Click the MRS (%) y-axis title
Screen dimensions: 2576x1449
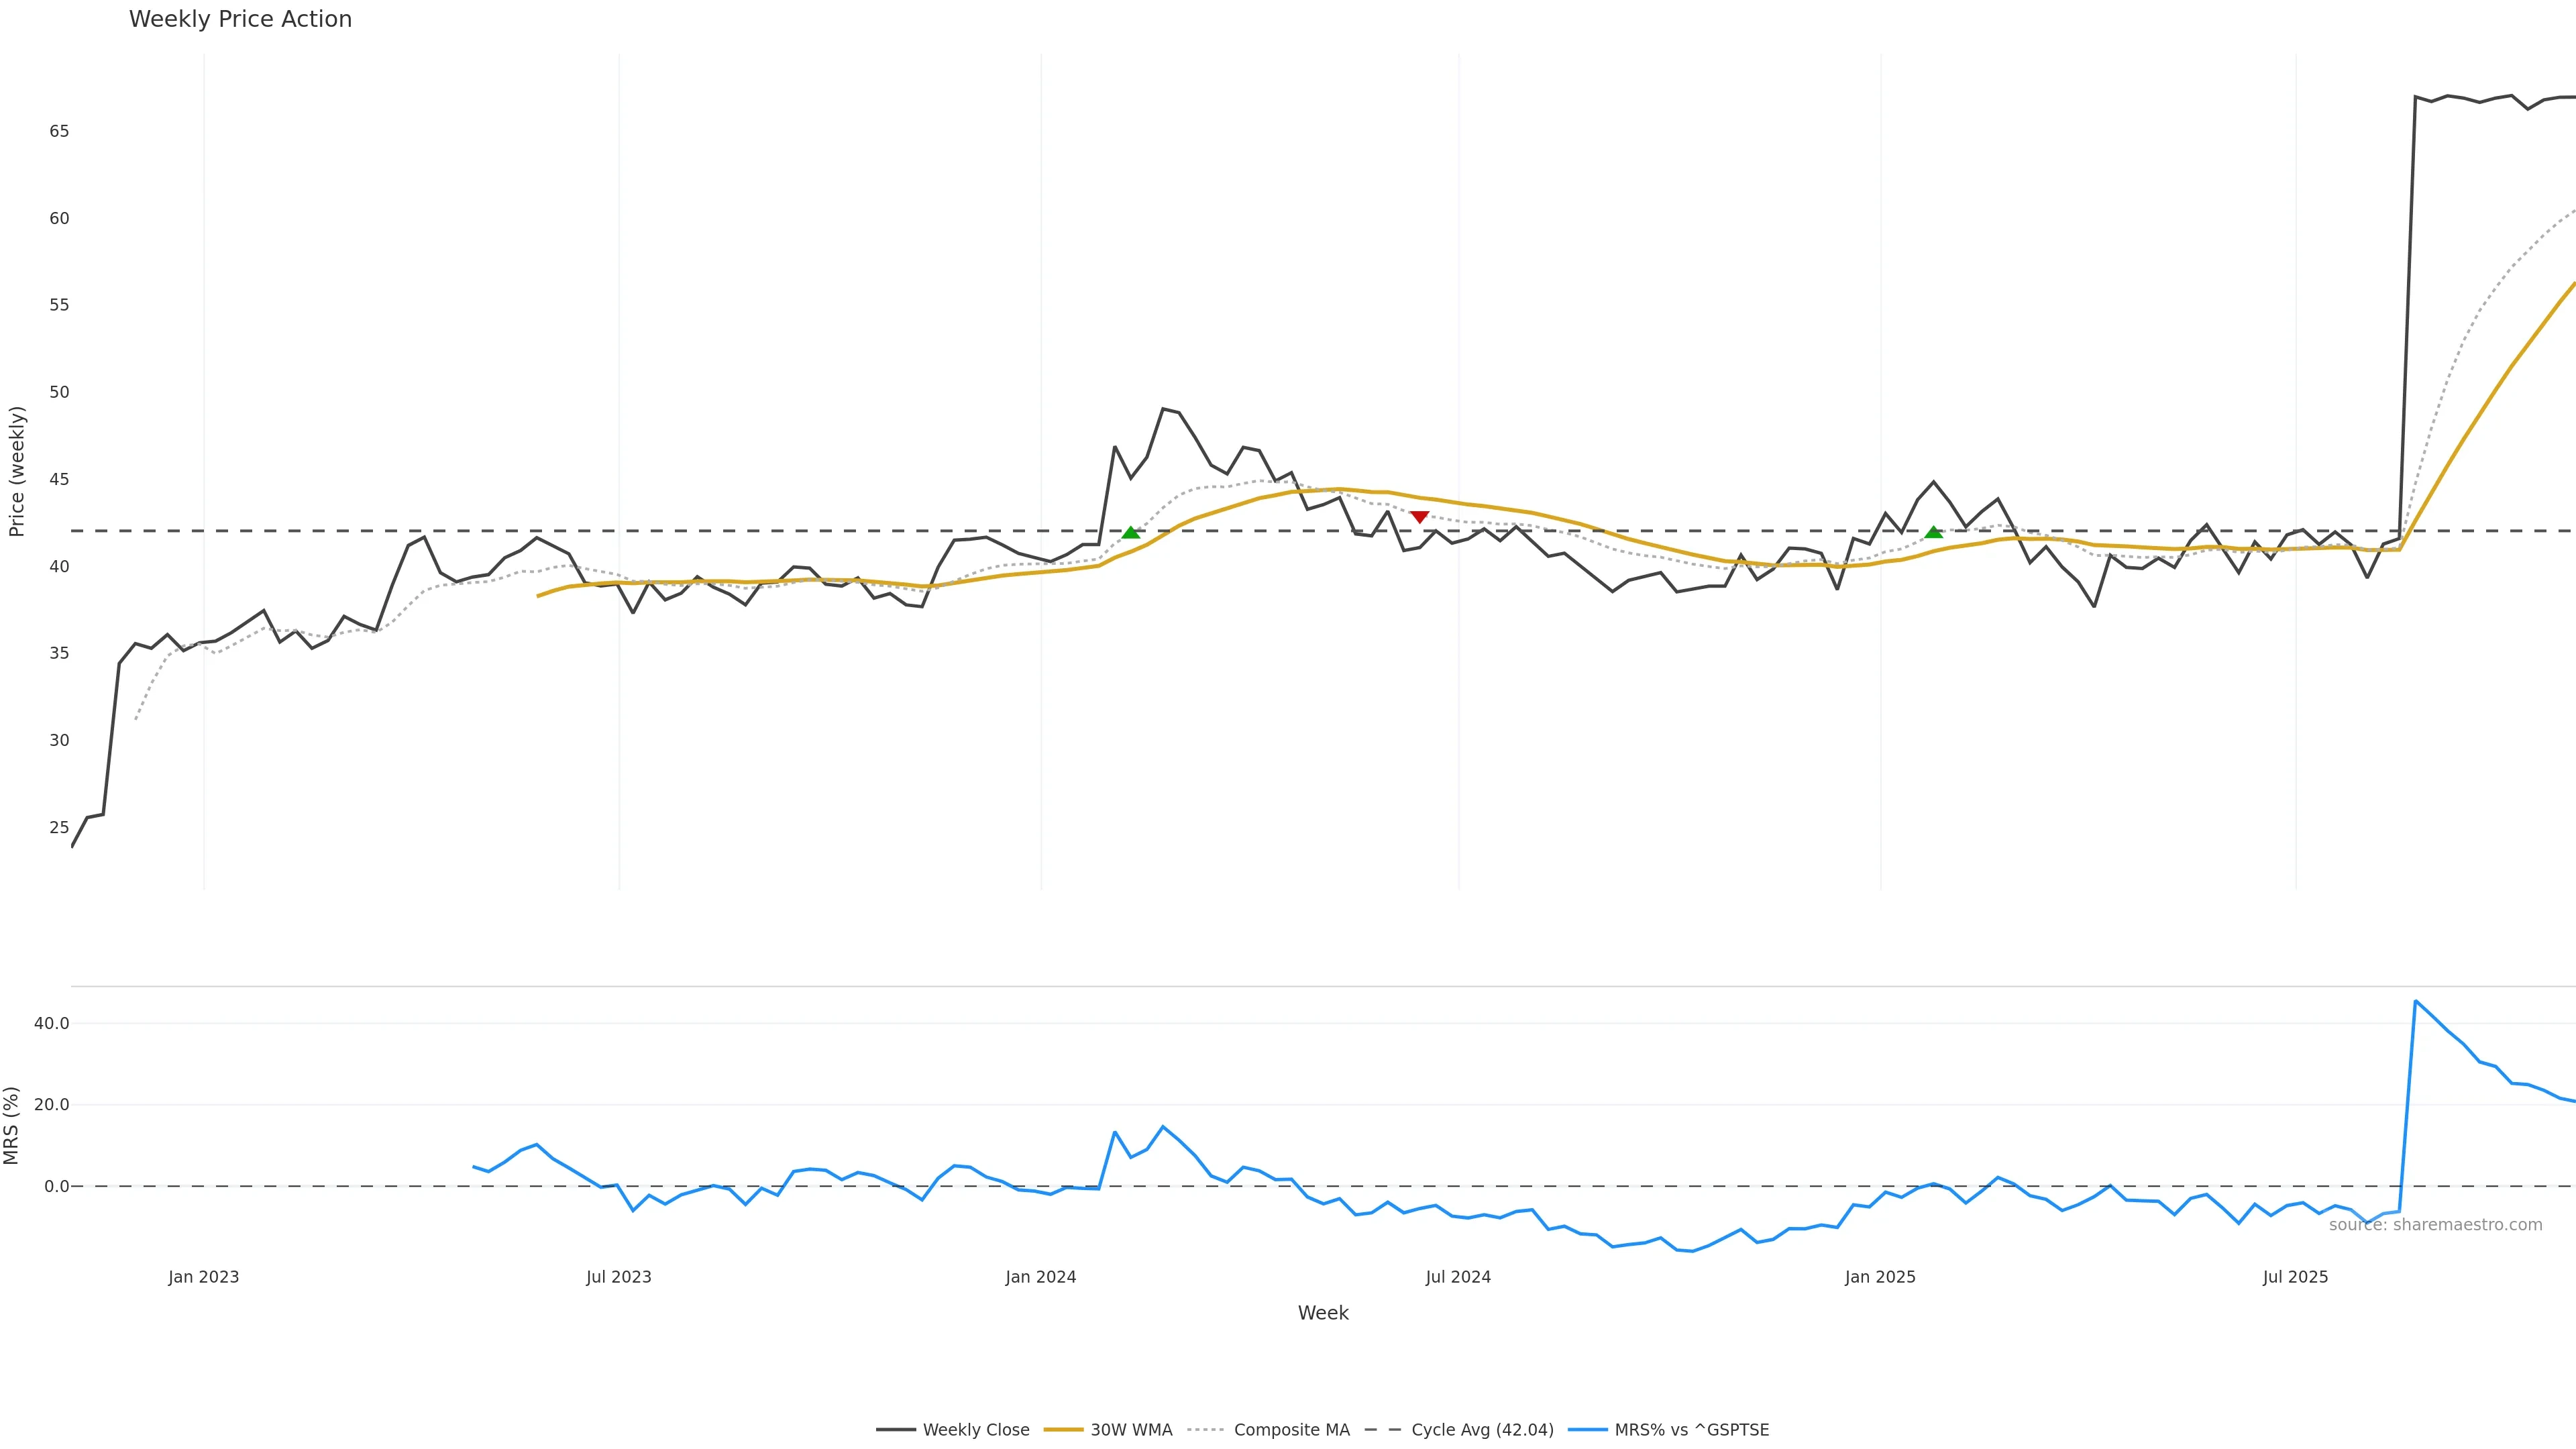pos(12,1125)
